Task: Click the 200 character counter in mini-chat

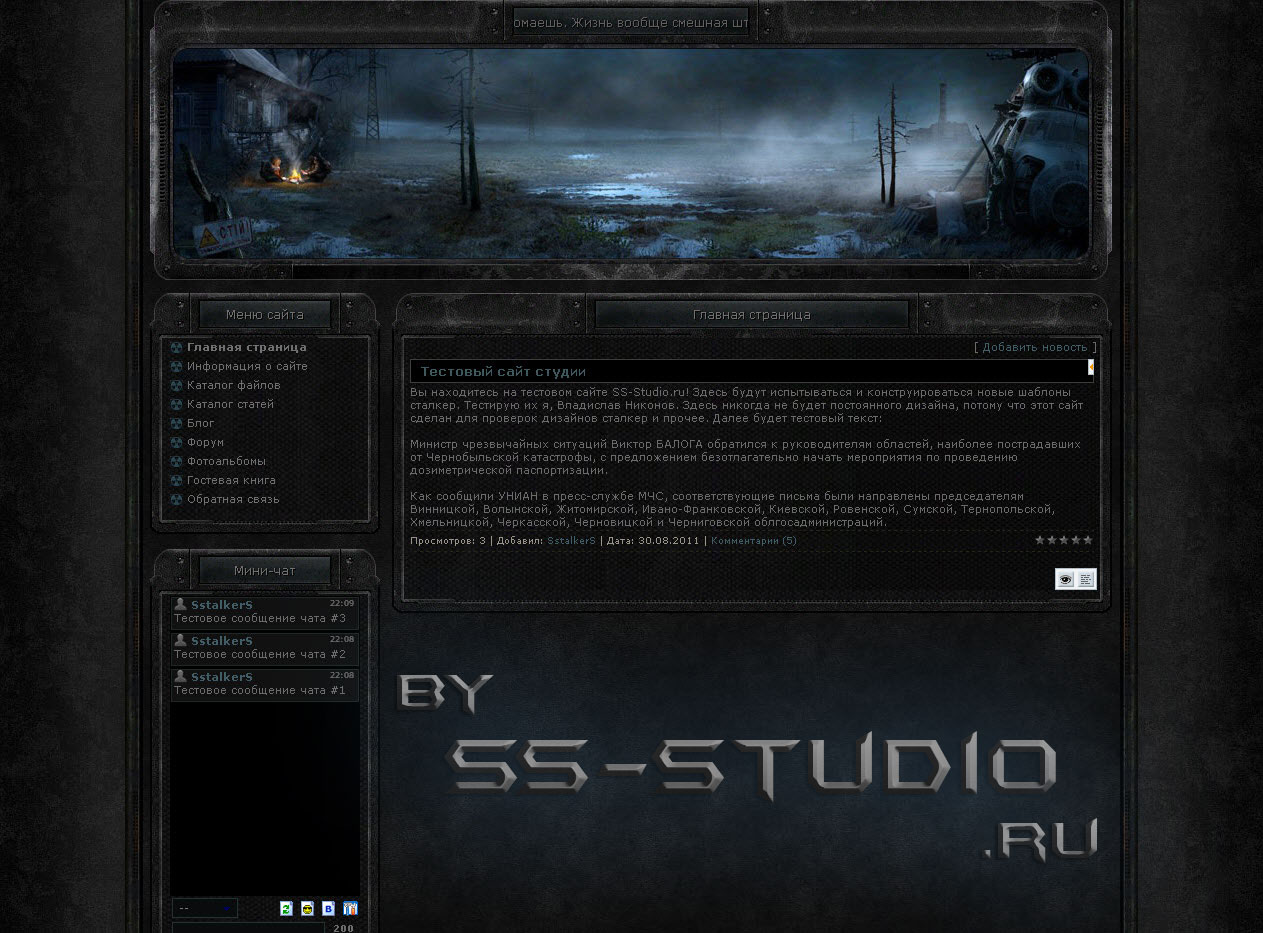Action: click(343, 928)
